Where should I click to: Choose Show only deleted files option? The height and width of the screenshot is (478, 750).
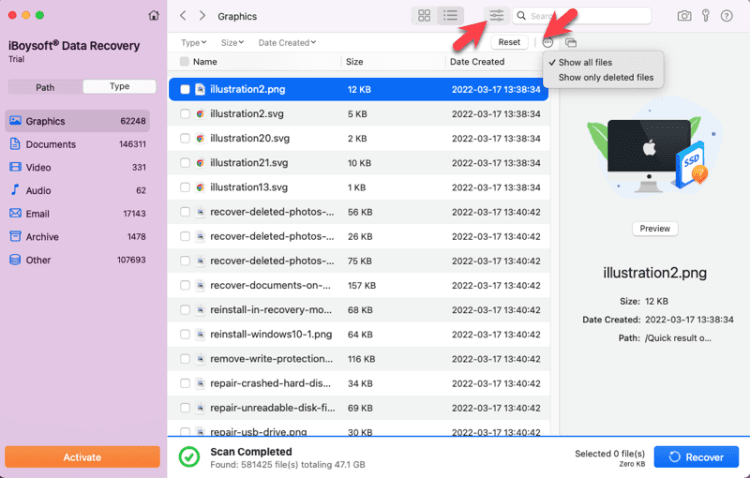tap(606, 78)
